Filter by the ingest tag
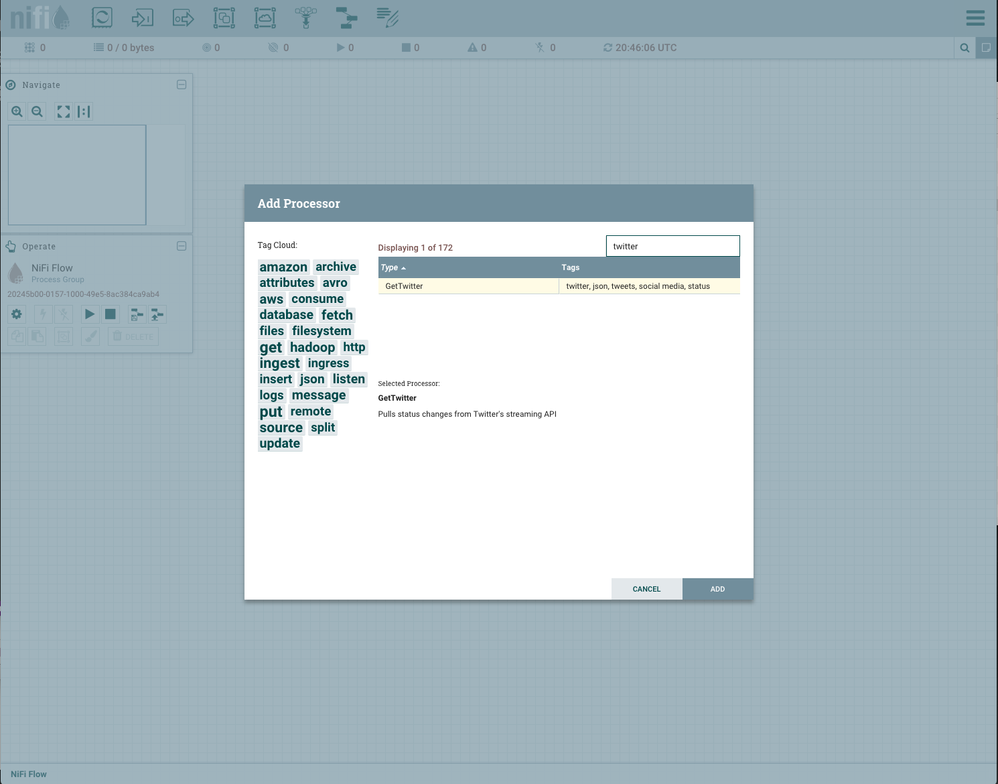998x784 pixels. (x=279, y=363)
